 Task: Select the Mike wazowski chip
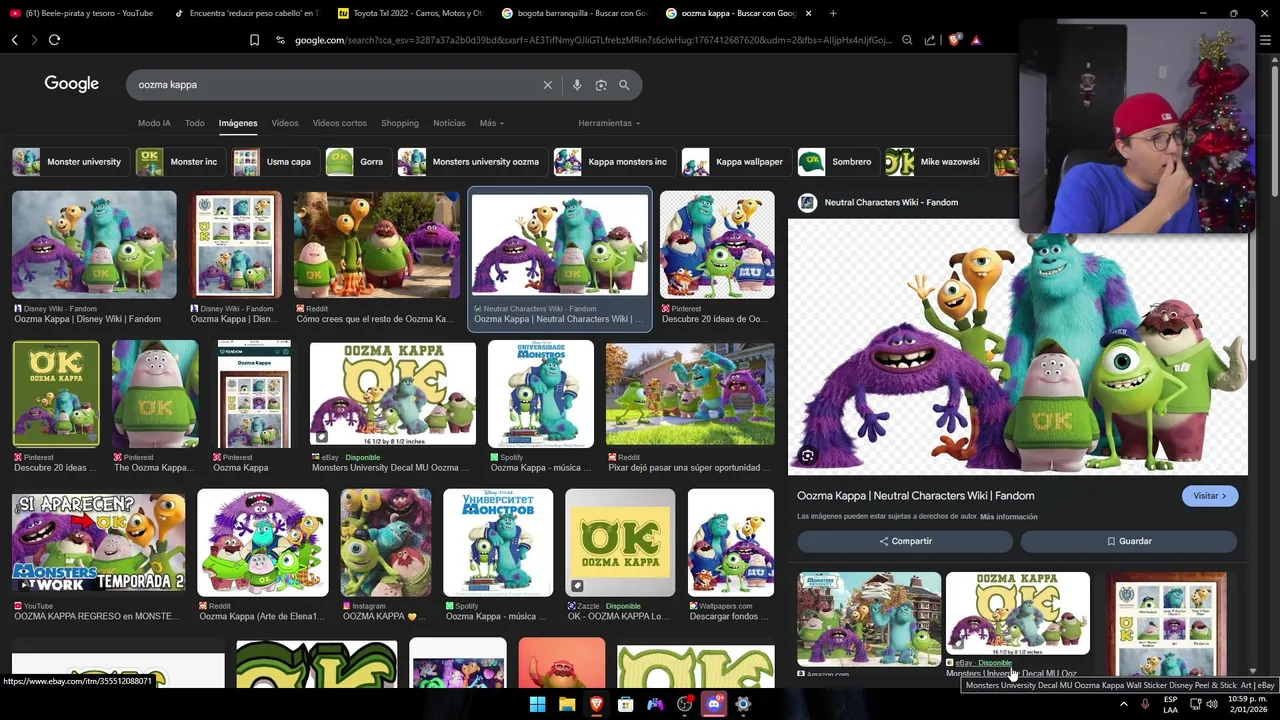coord(936,162)
